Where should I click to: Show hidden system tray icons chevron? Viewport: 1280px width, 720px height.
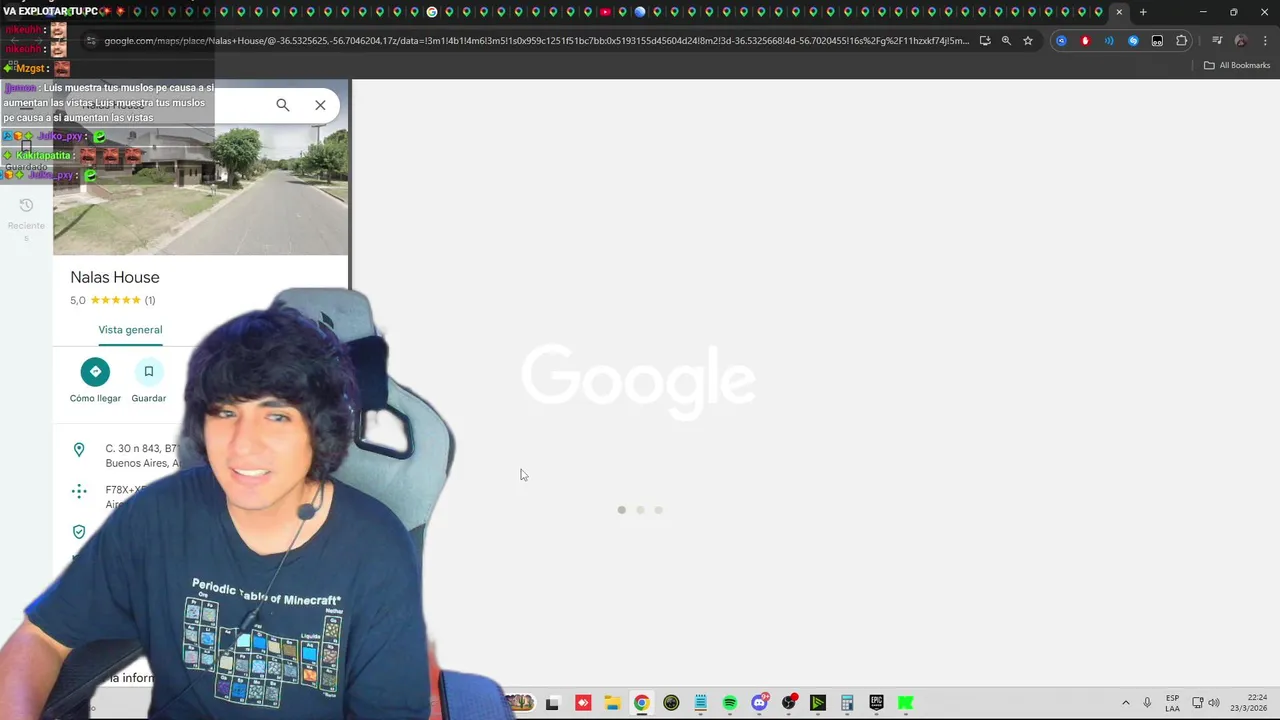coord(1125,703)
